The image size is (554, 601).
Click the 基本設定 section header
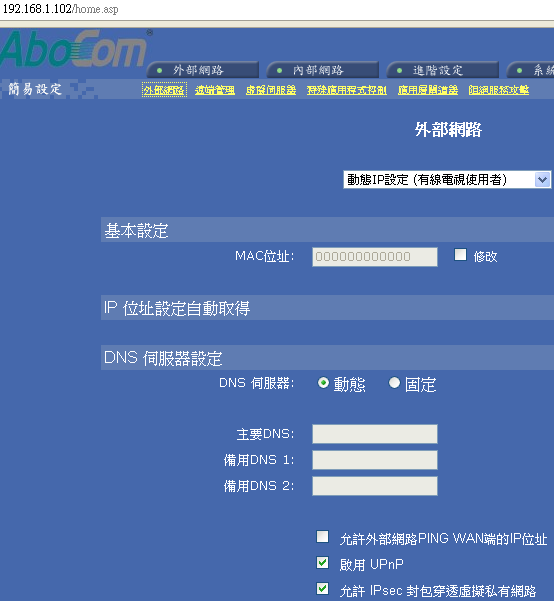pos(327,230)
